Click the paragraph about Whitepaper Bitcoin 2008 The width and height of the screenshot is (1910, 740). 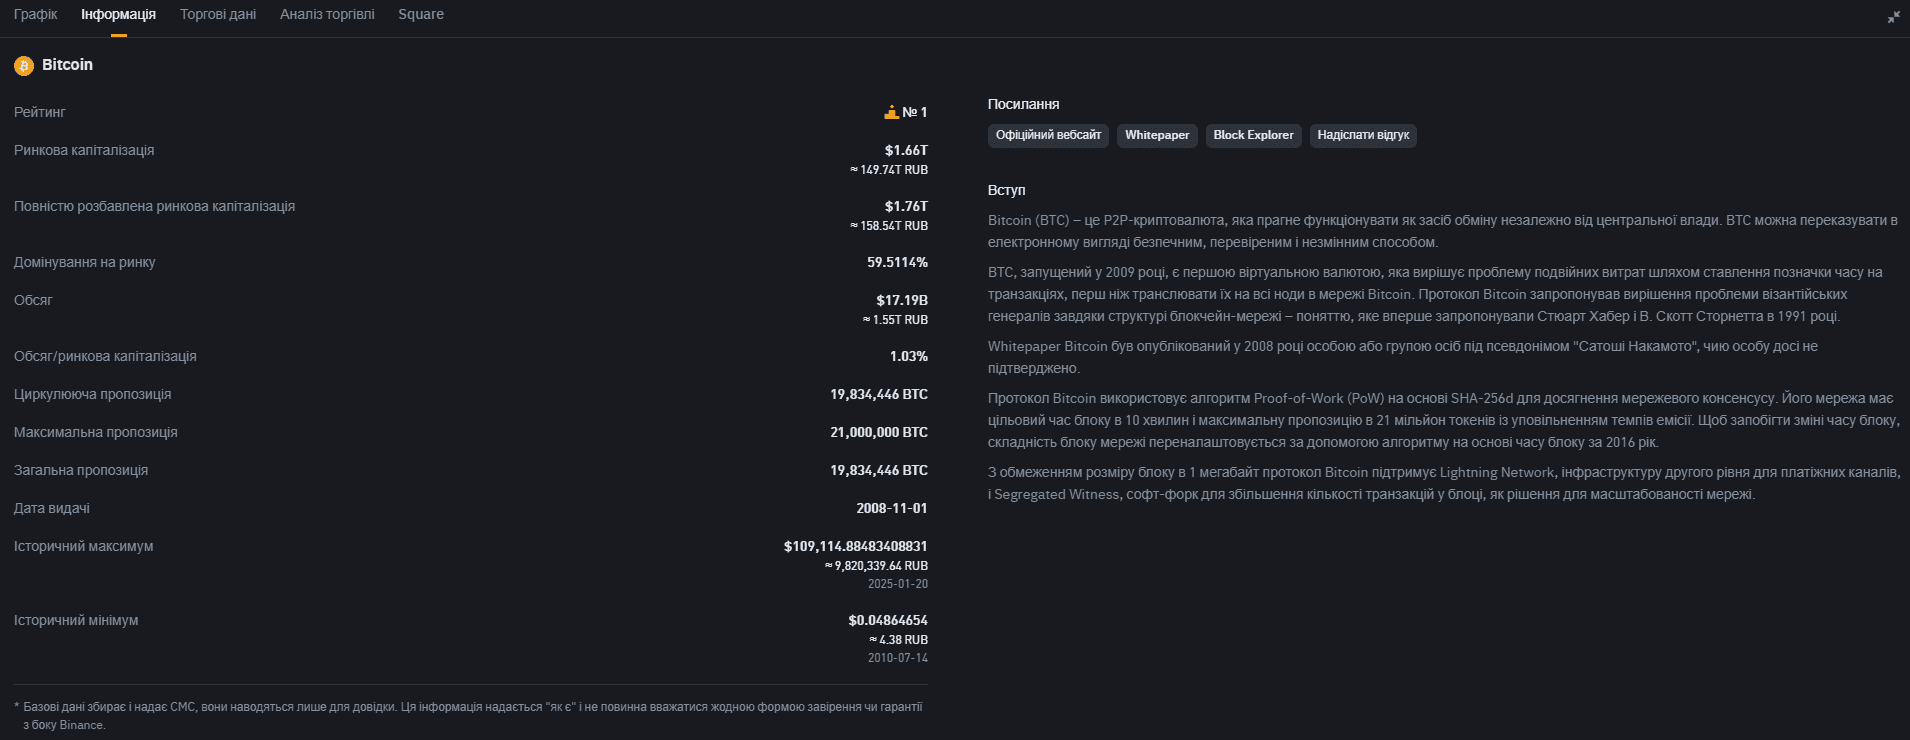click(1403, 357)
